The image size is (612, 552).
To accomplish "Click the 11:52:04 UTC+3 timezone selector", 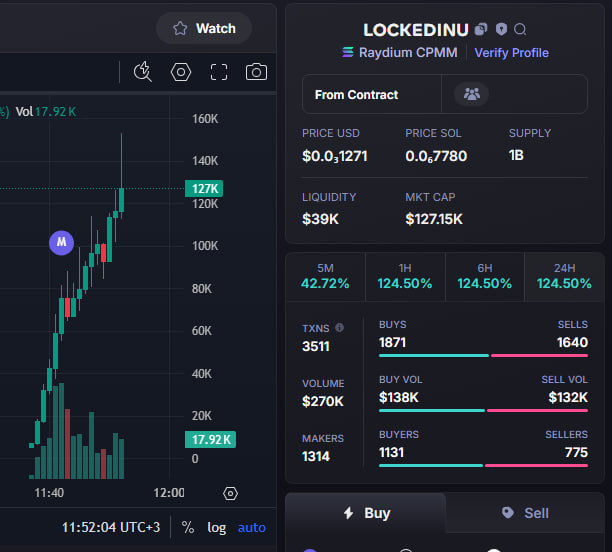I will pyautogui.click(x=111, y=527).
